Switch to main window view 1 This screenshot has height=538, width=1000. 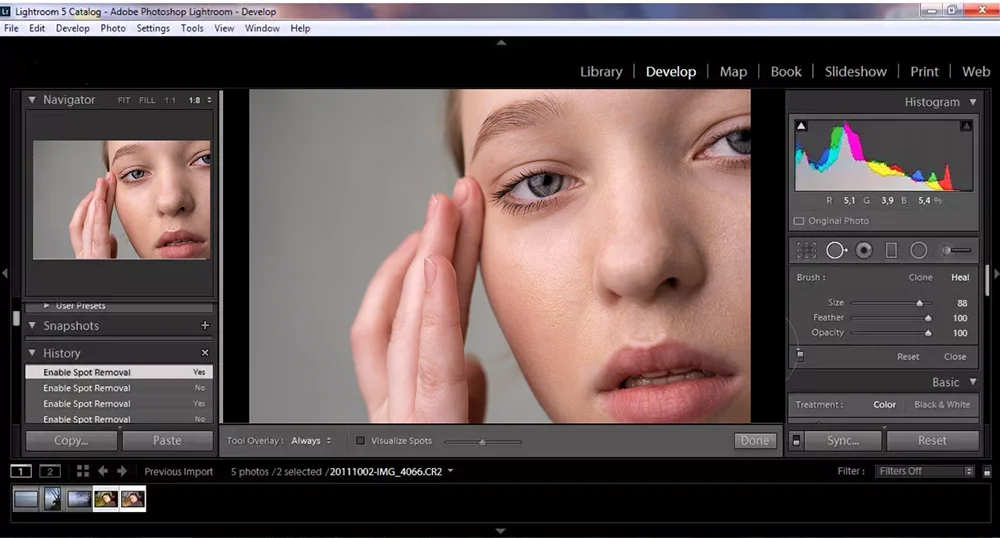point(20,472)
